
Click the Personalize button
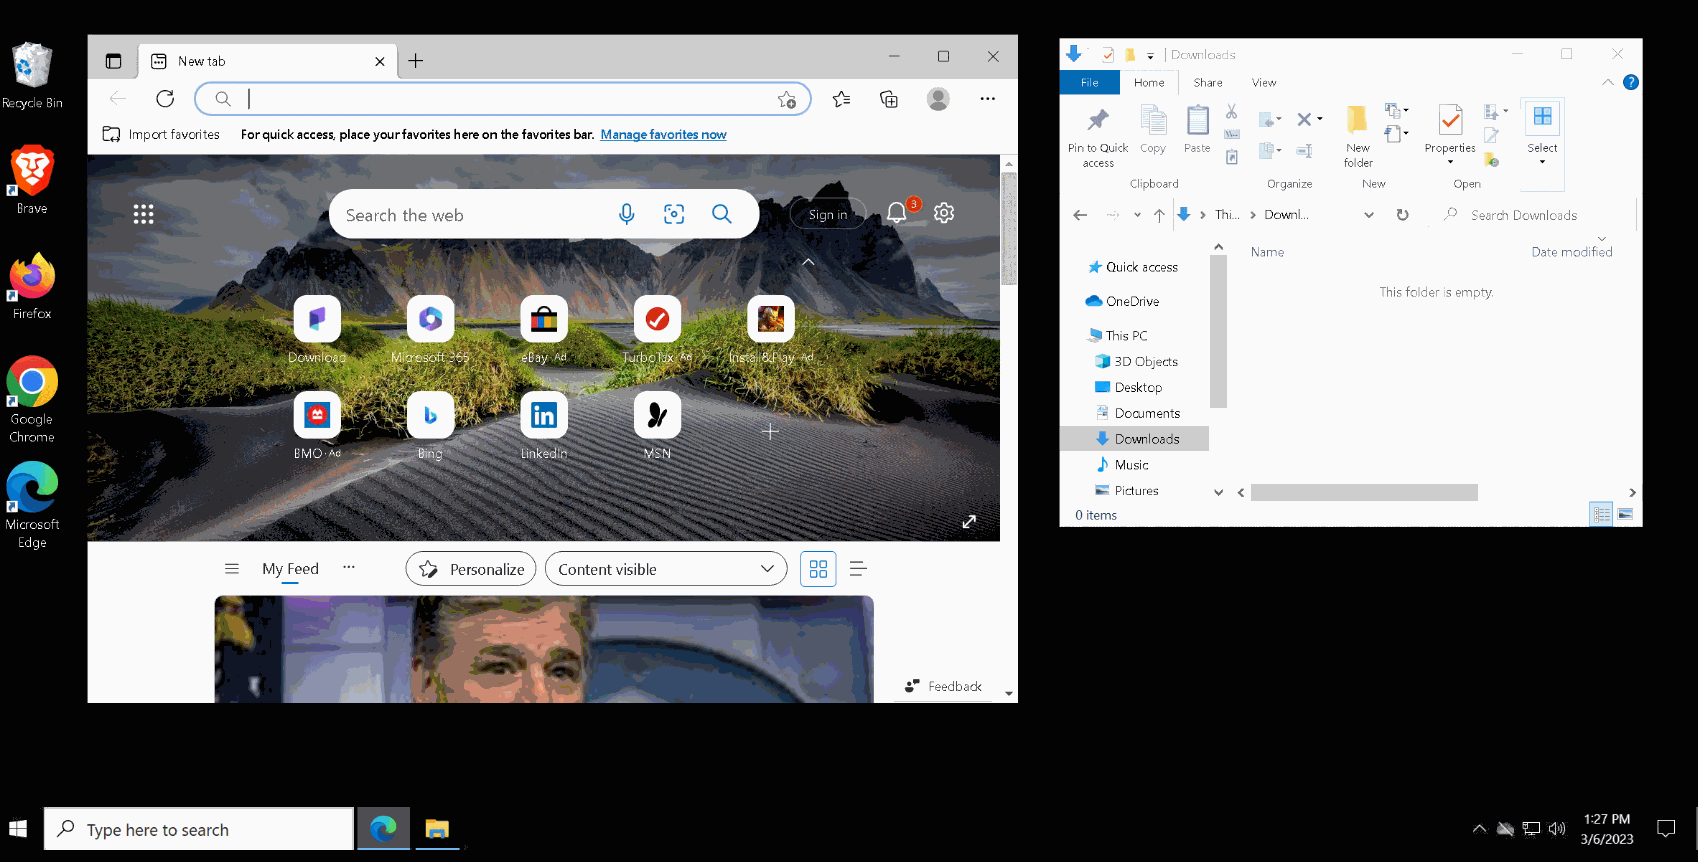point(471,569)
